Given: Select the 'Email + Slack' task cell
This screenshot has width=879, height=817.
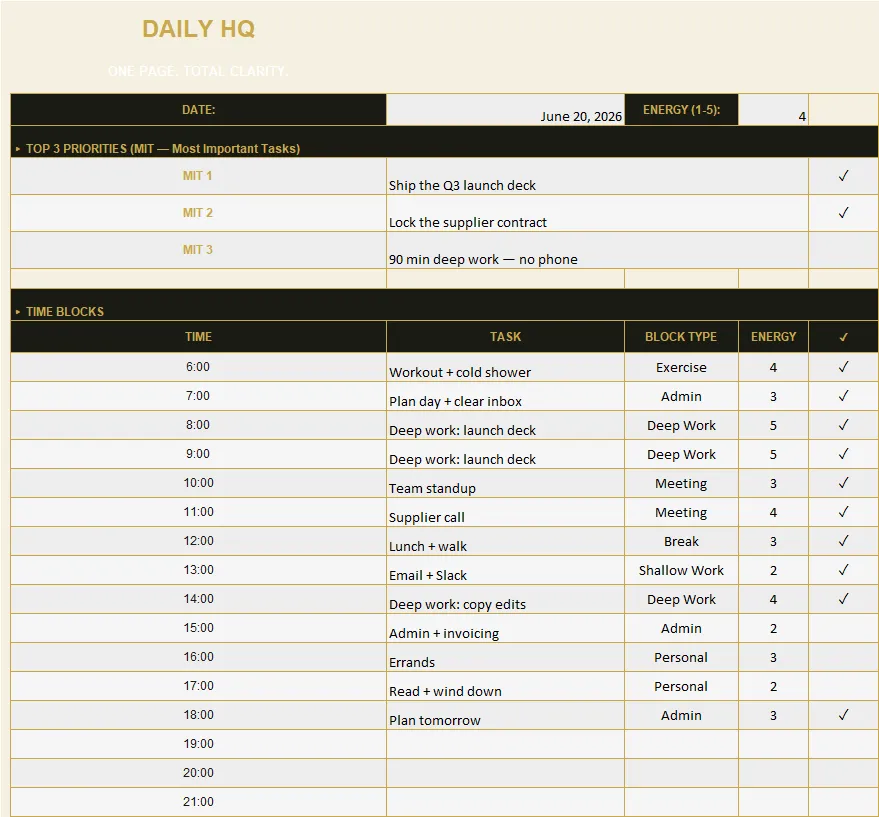Looking at the screenshot, I should (505, 570).
